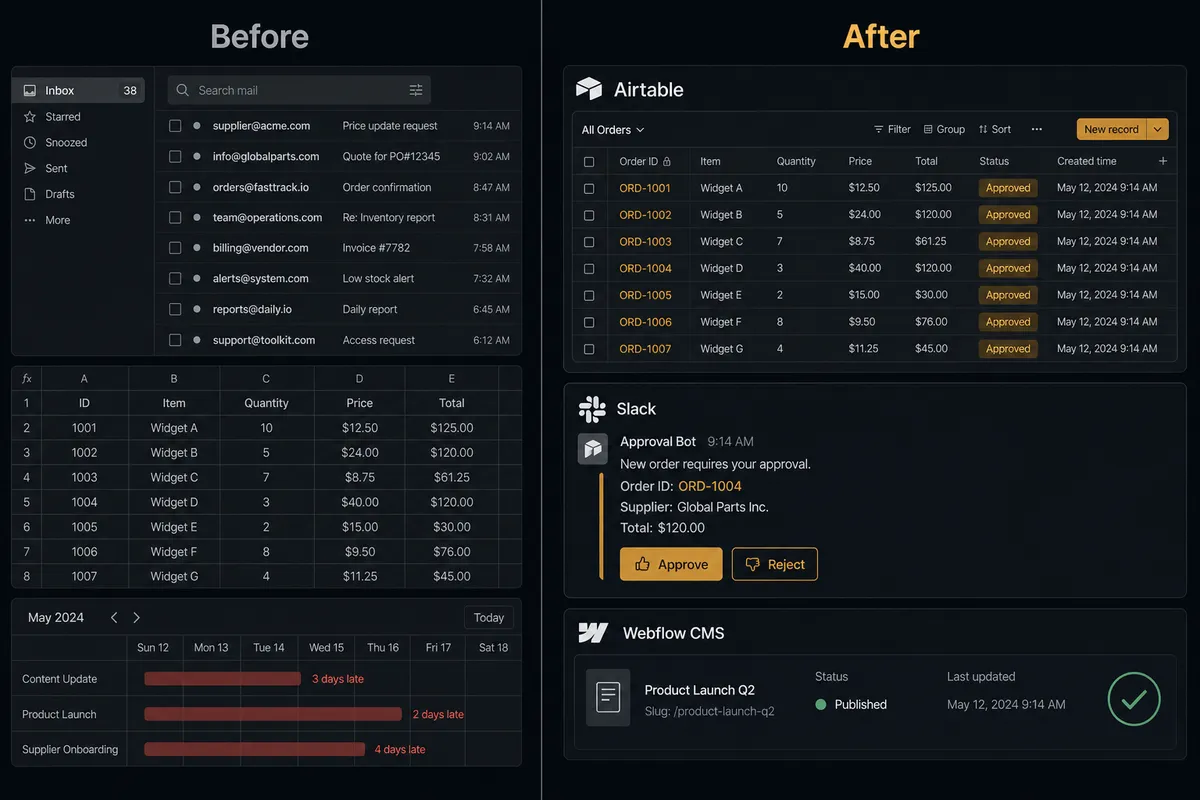Select checkbox for orders@fasttrack.io email
Viewport: 1200px width, 800px height.
[x=175, y=187]
